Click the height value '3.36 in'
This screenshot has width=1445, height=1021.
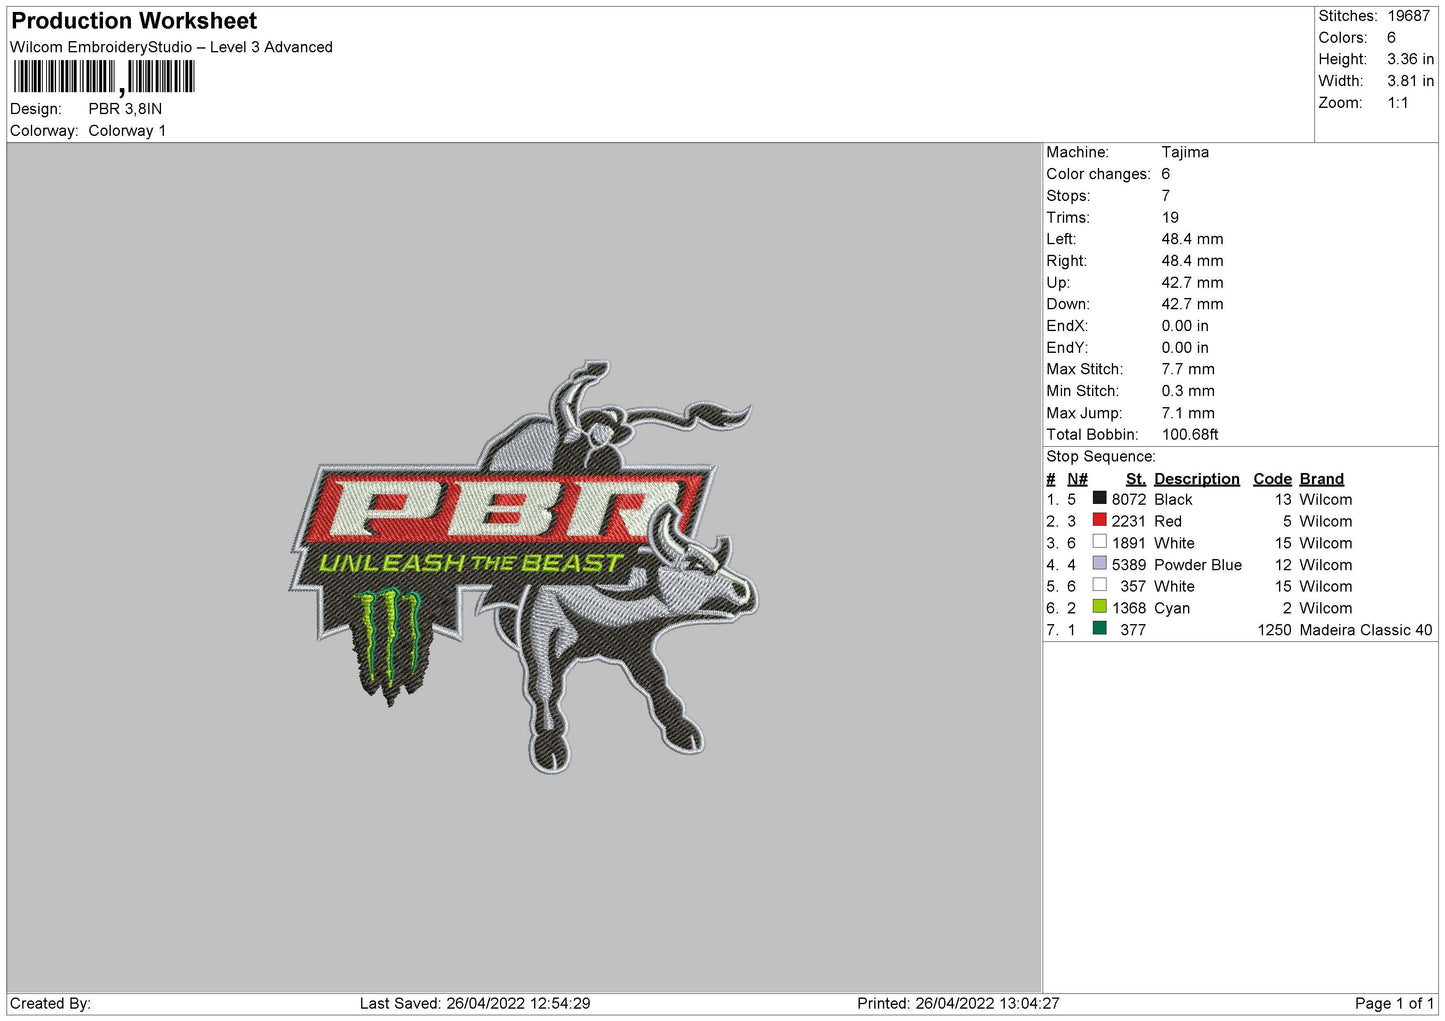(1410, 59)
